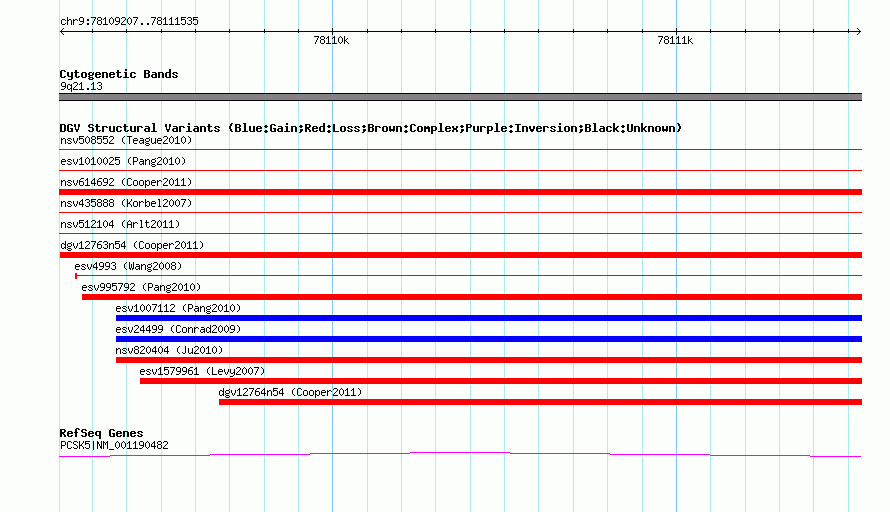The width and height of the screenshot is (890, 512).
Task: Click the dgv12764n54 (Cooper2011) label
Action: tap(290, 392)
